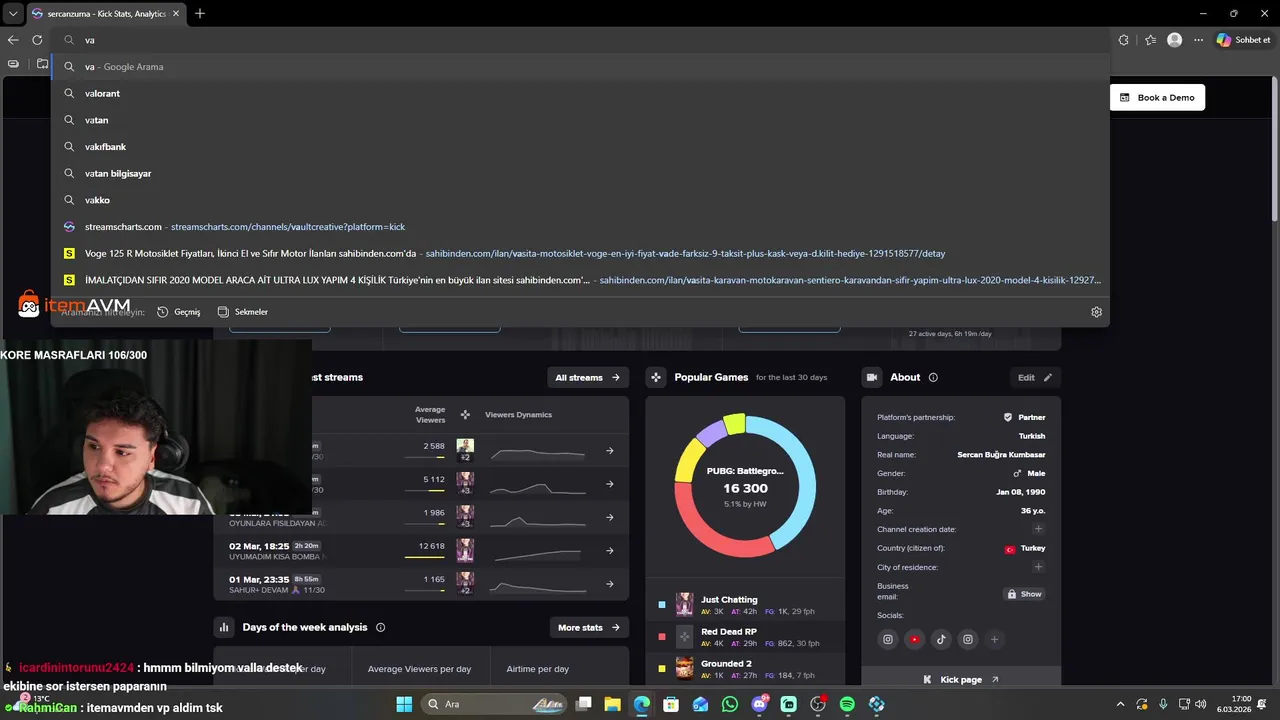The height and width of the screenshot is (720, 1280).
Task: Select the 'va - Google Arama' suggestion
Action: click(580, 67)
